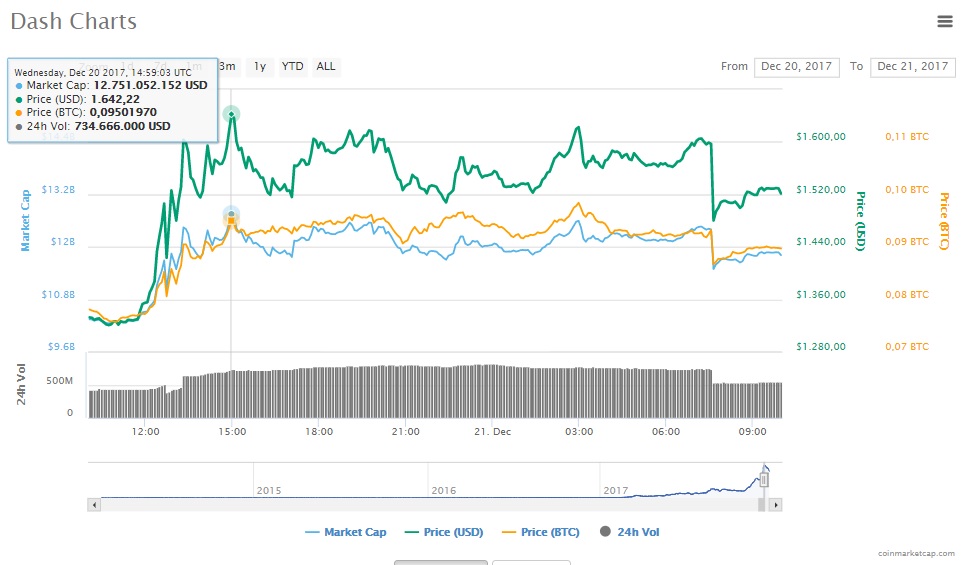Click the $10.8B market cap label
Image resolution: width=971 pixels, height=565 pixels.
coord(58,295)
